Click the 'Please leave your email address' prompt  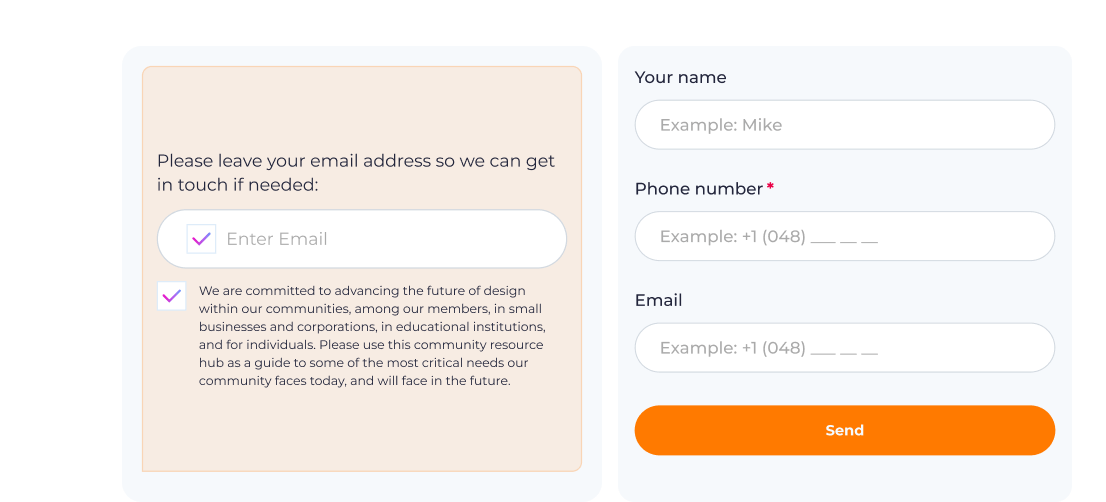(x=355, y=161)
